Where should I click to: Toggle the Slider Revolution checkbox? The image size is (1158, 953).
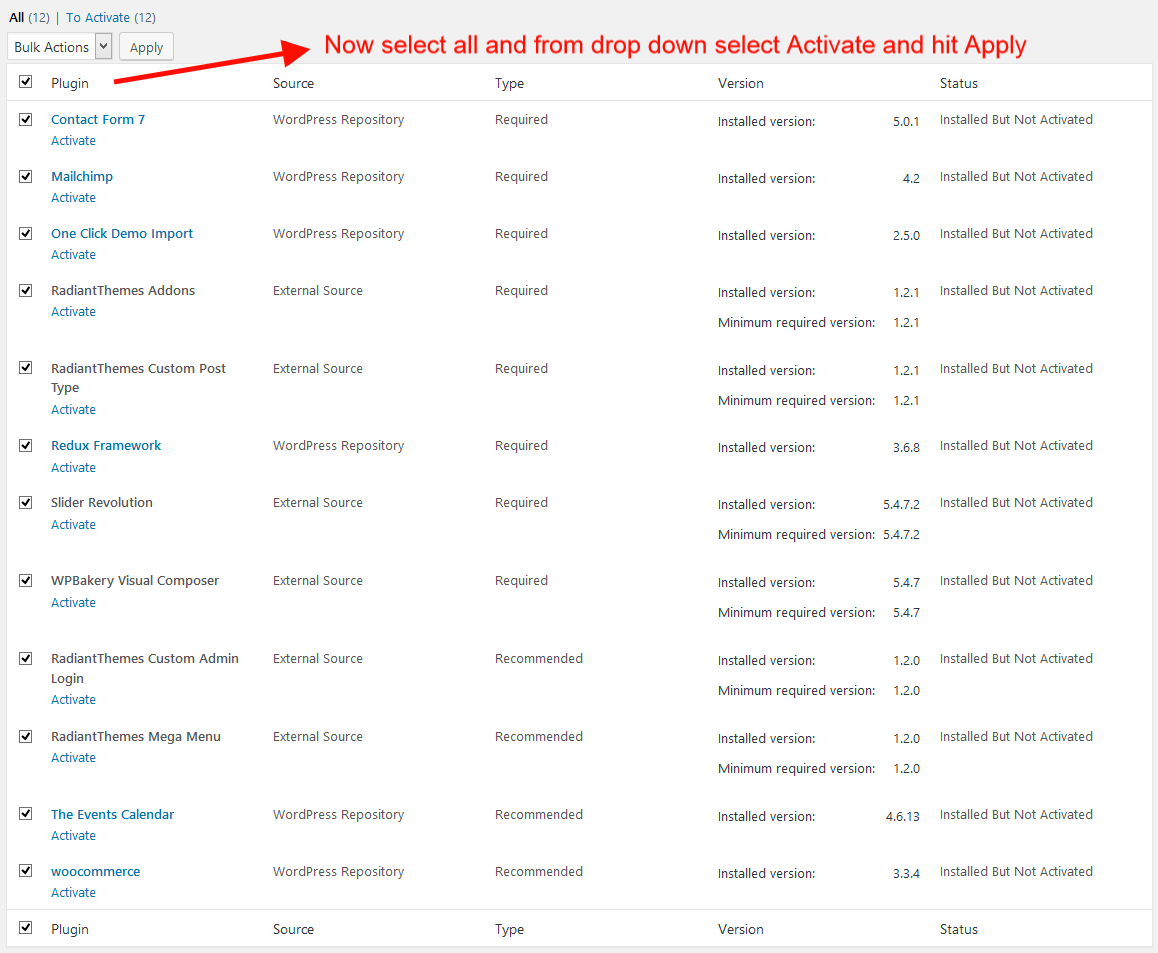(x=25, y=502)
